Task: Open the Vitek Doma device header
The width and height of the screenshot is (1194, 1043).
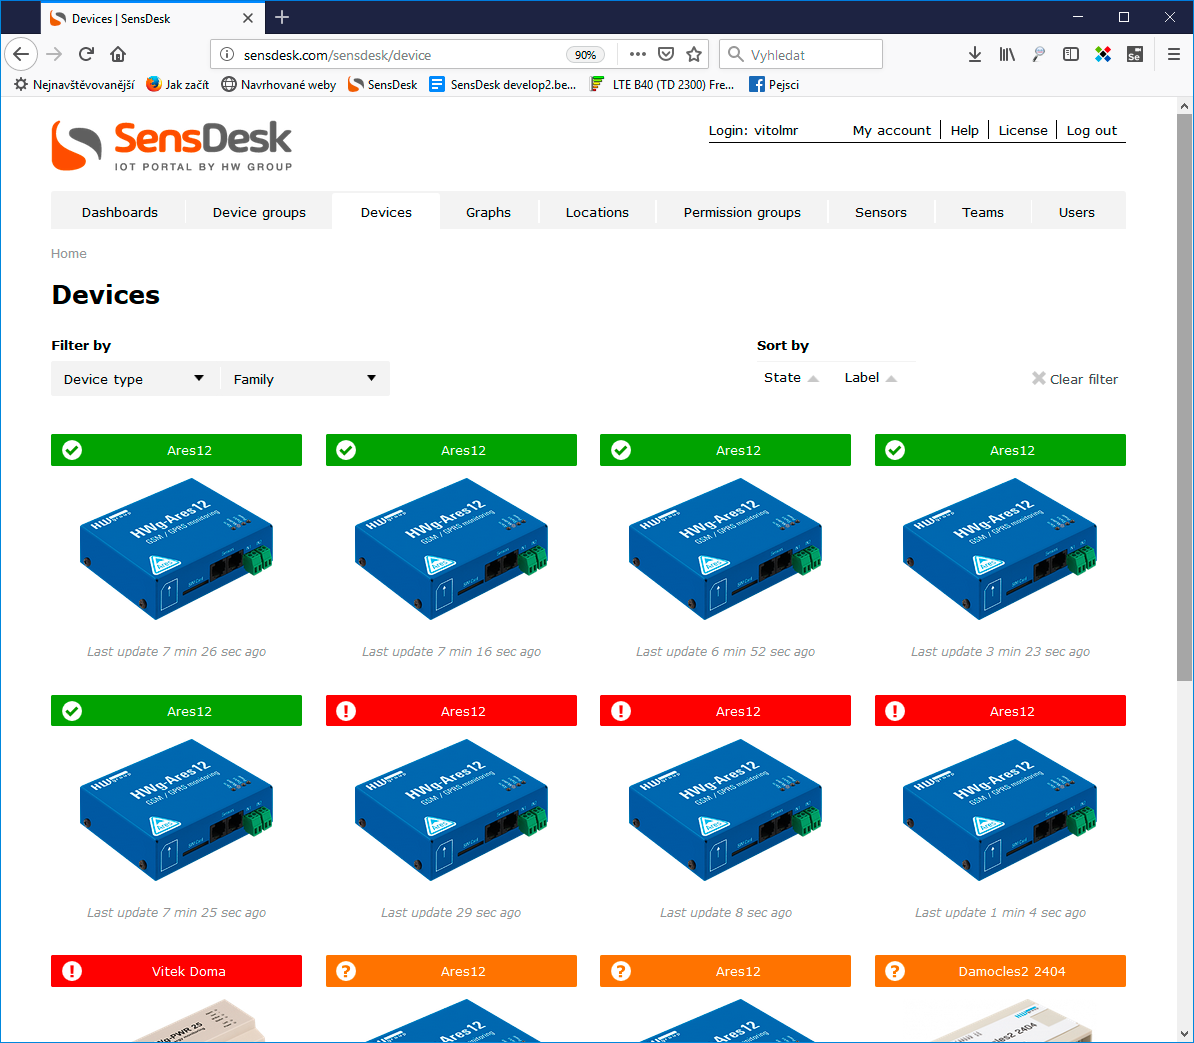Action: (x=177, y=971)
